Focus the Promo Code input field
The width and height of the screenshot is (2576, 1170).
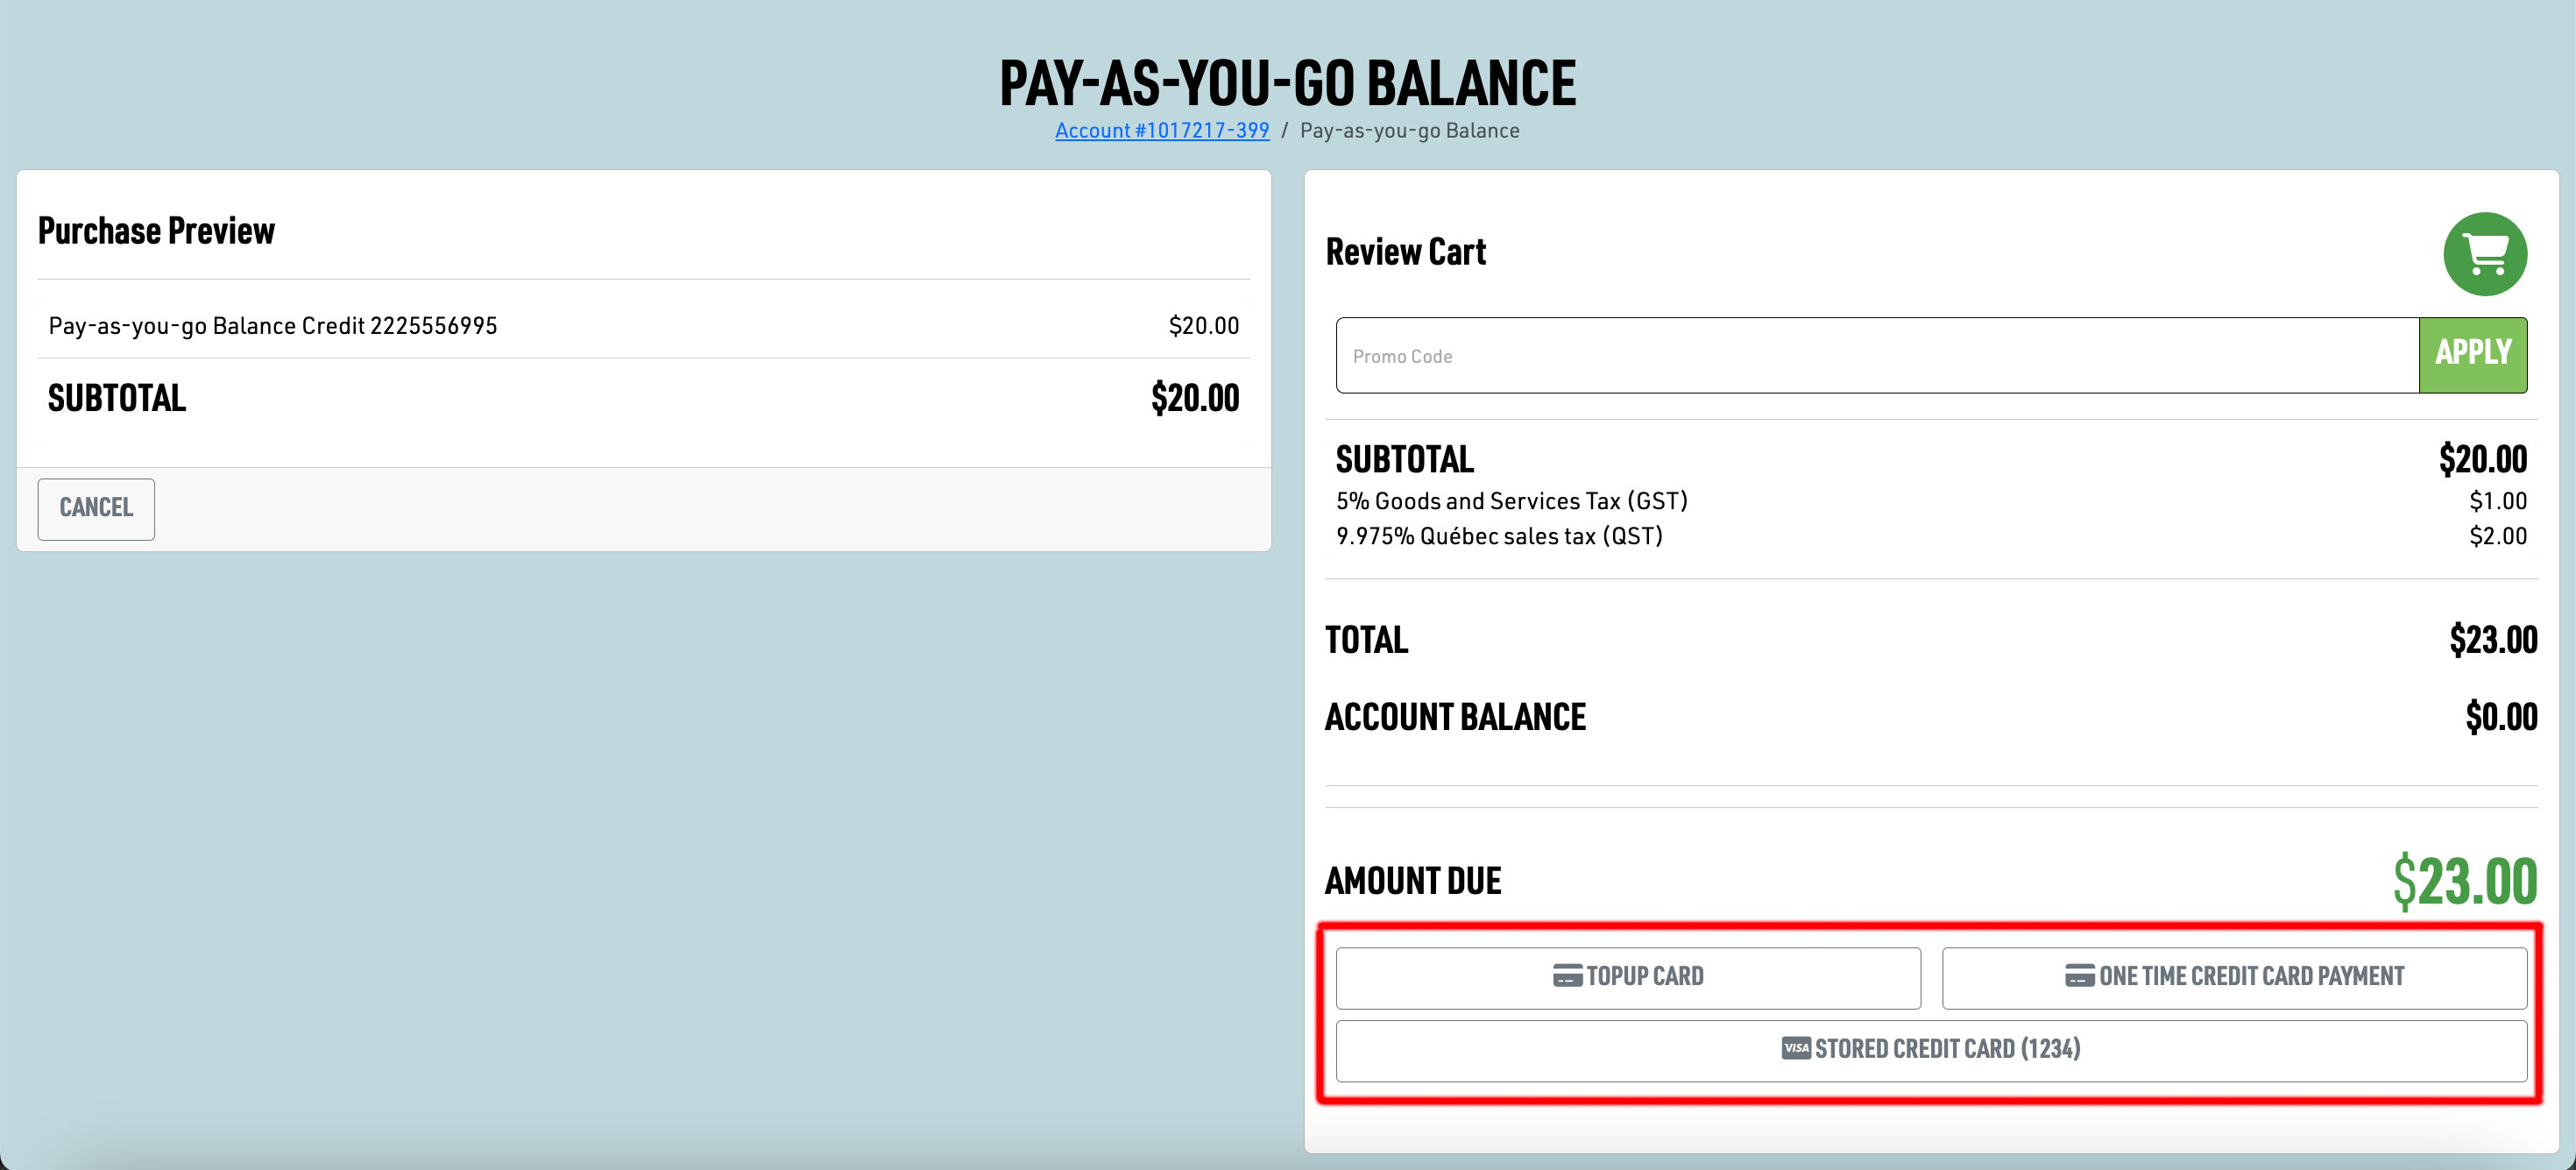(1876, 356)
